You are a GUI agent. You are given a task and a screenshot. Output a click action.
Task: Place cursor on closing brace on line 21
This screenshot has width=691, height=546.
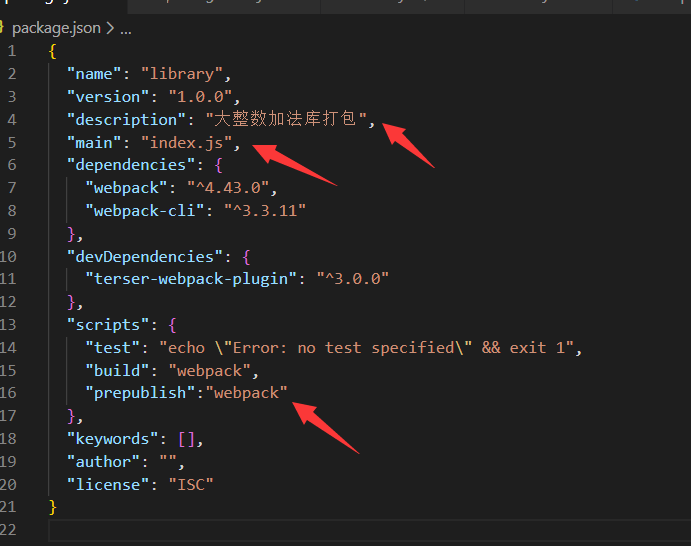coord(52,507)
